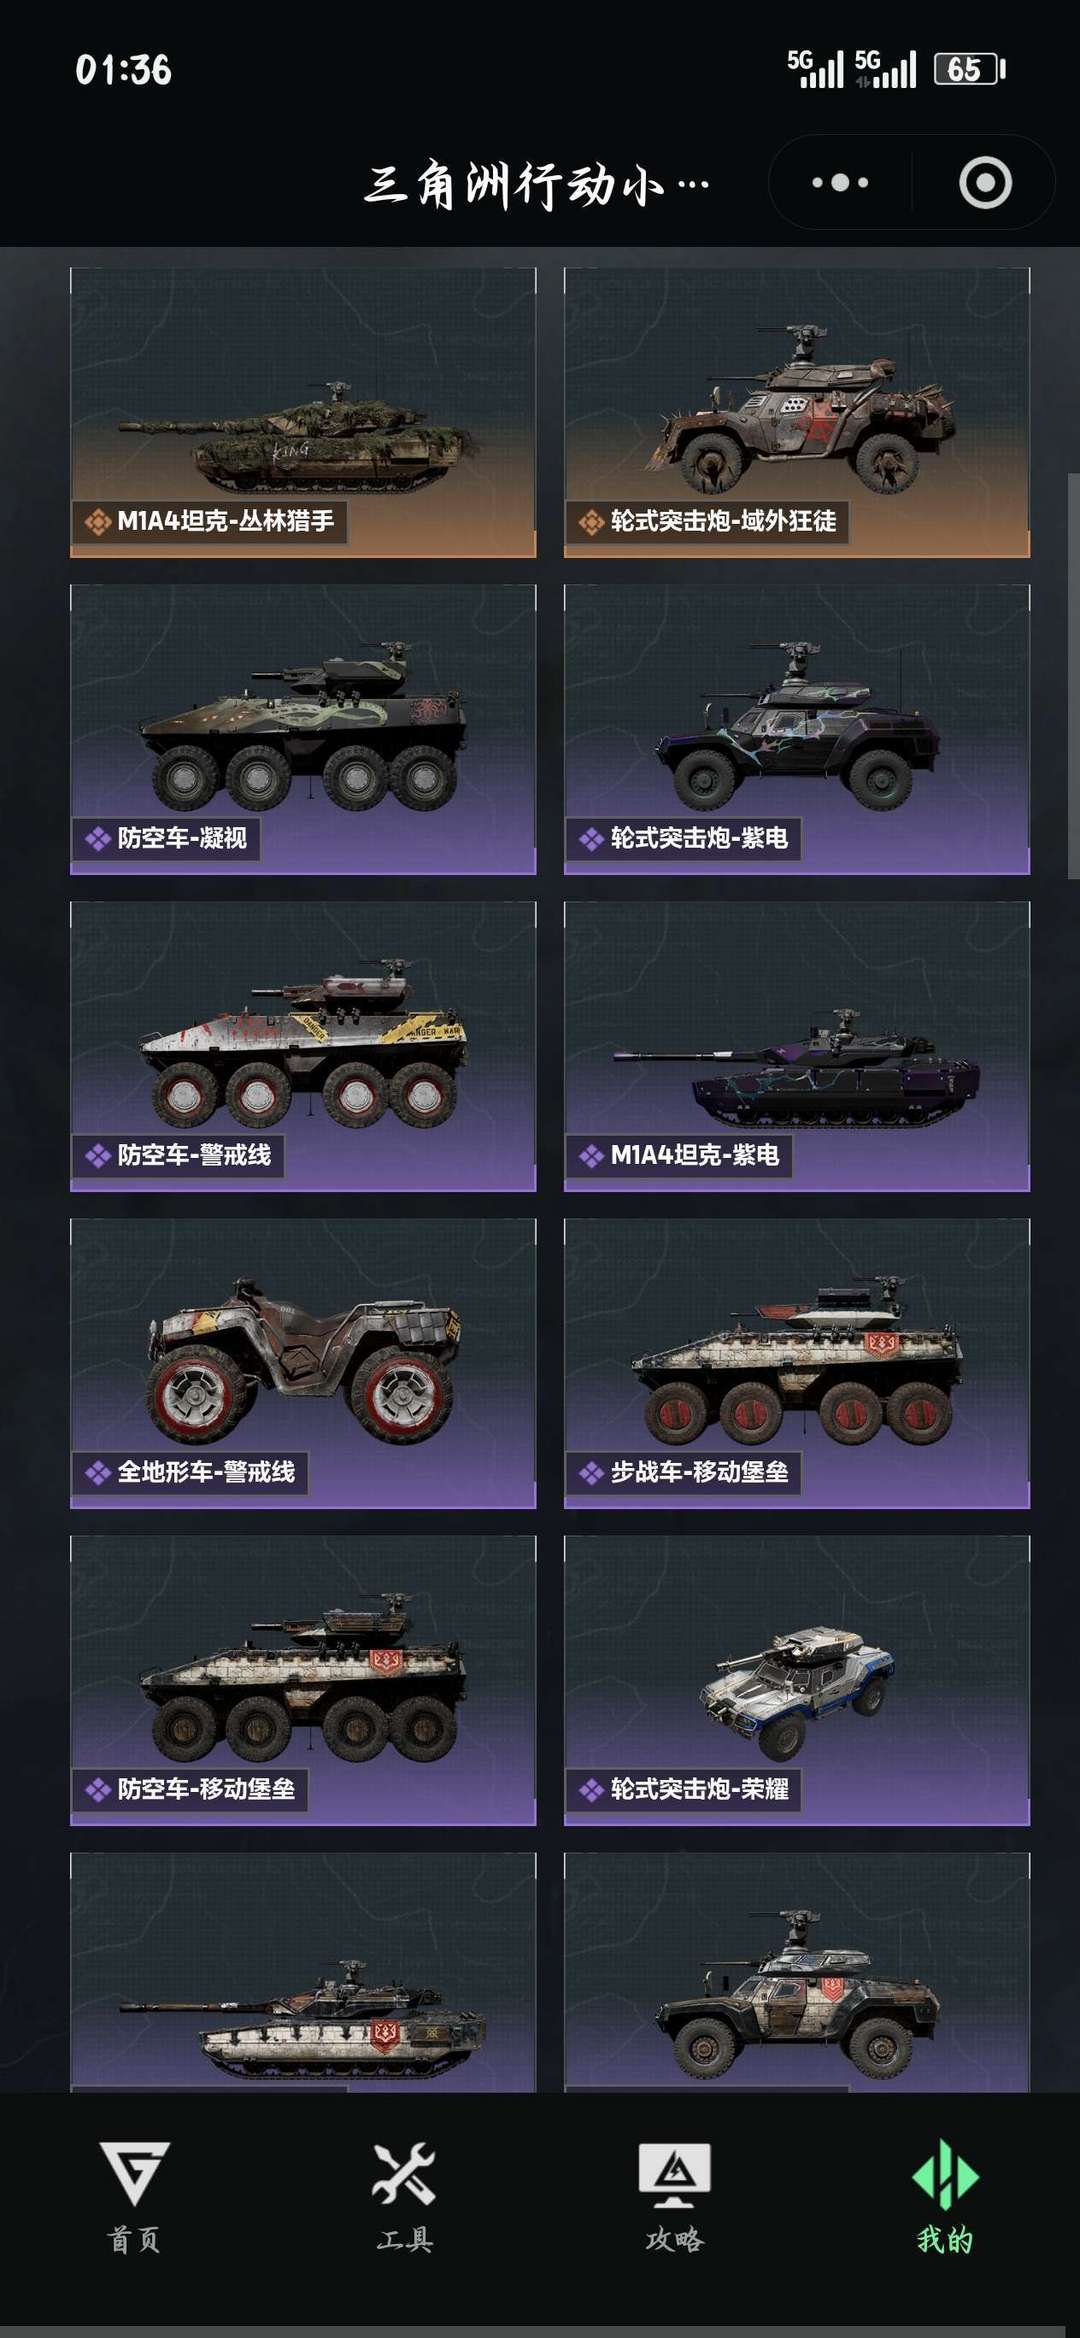Click the page scrollbar on the right edge
The image size is (1080, 2338).
(x=1073, y=677)
